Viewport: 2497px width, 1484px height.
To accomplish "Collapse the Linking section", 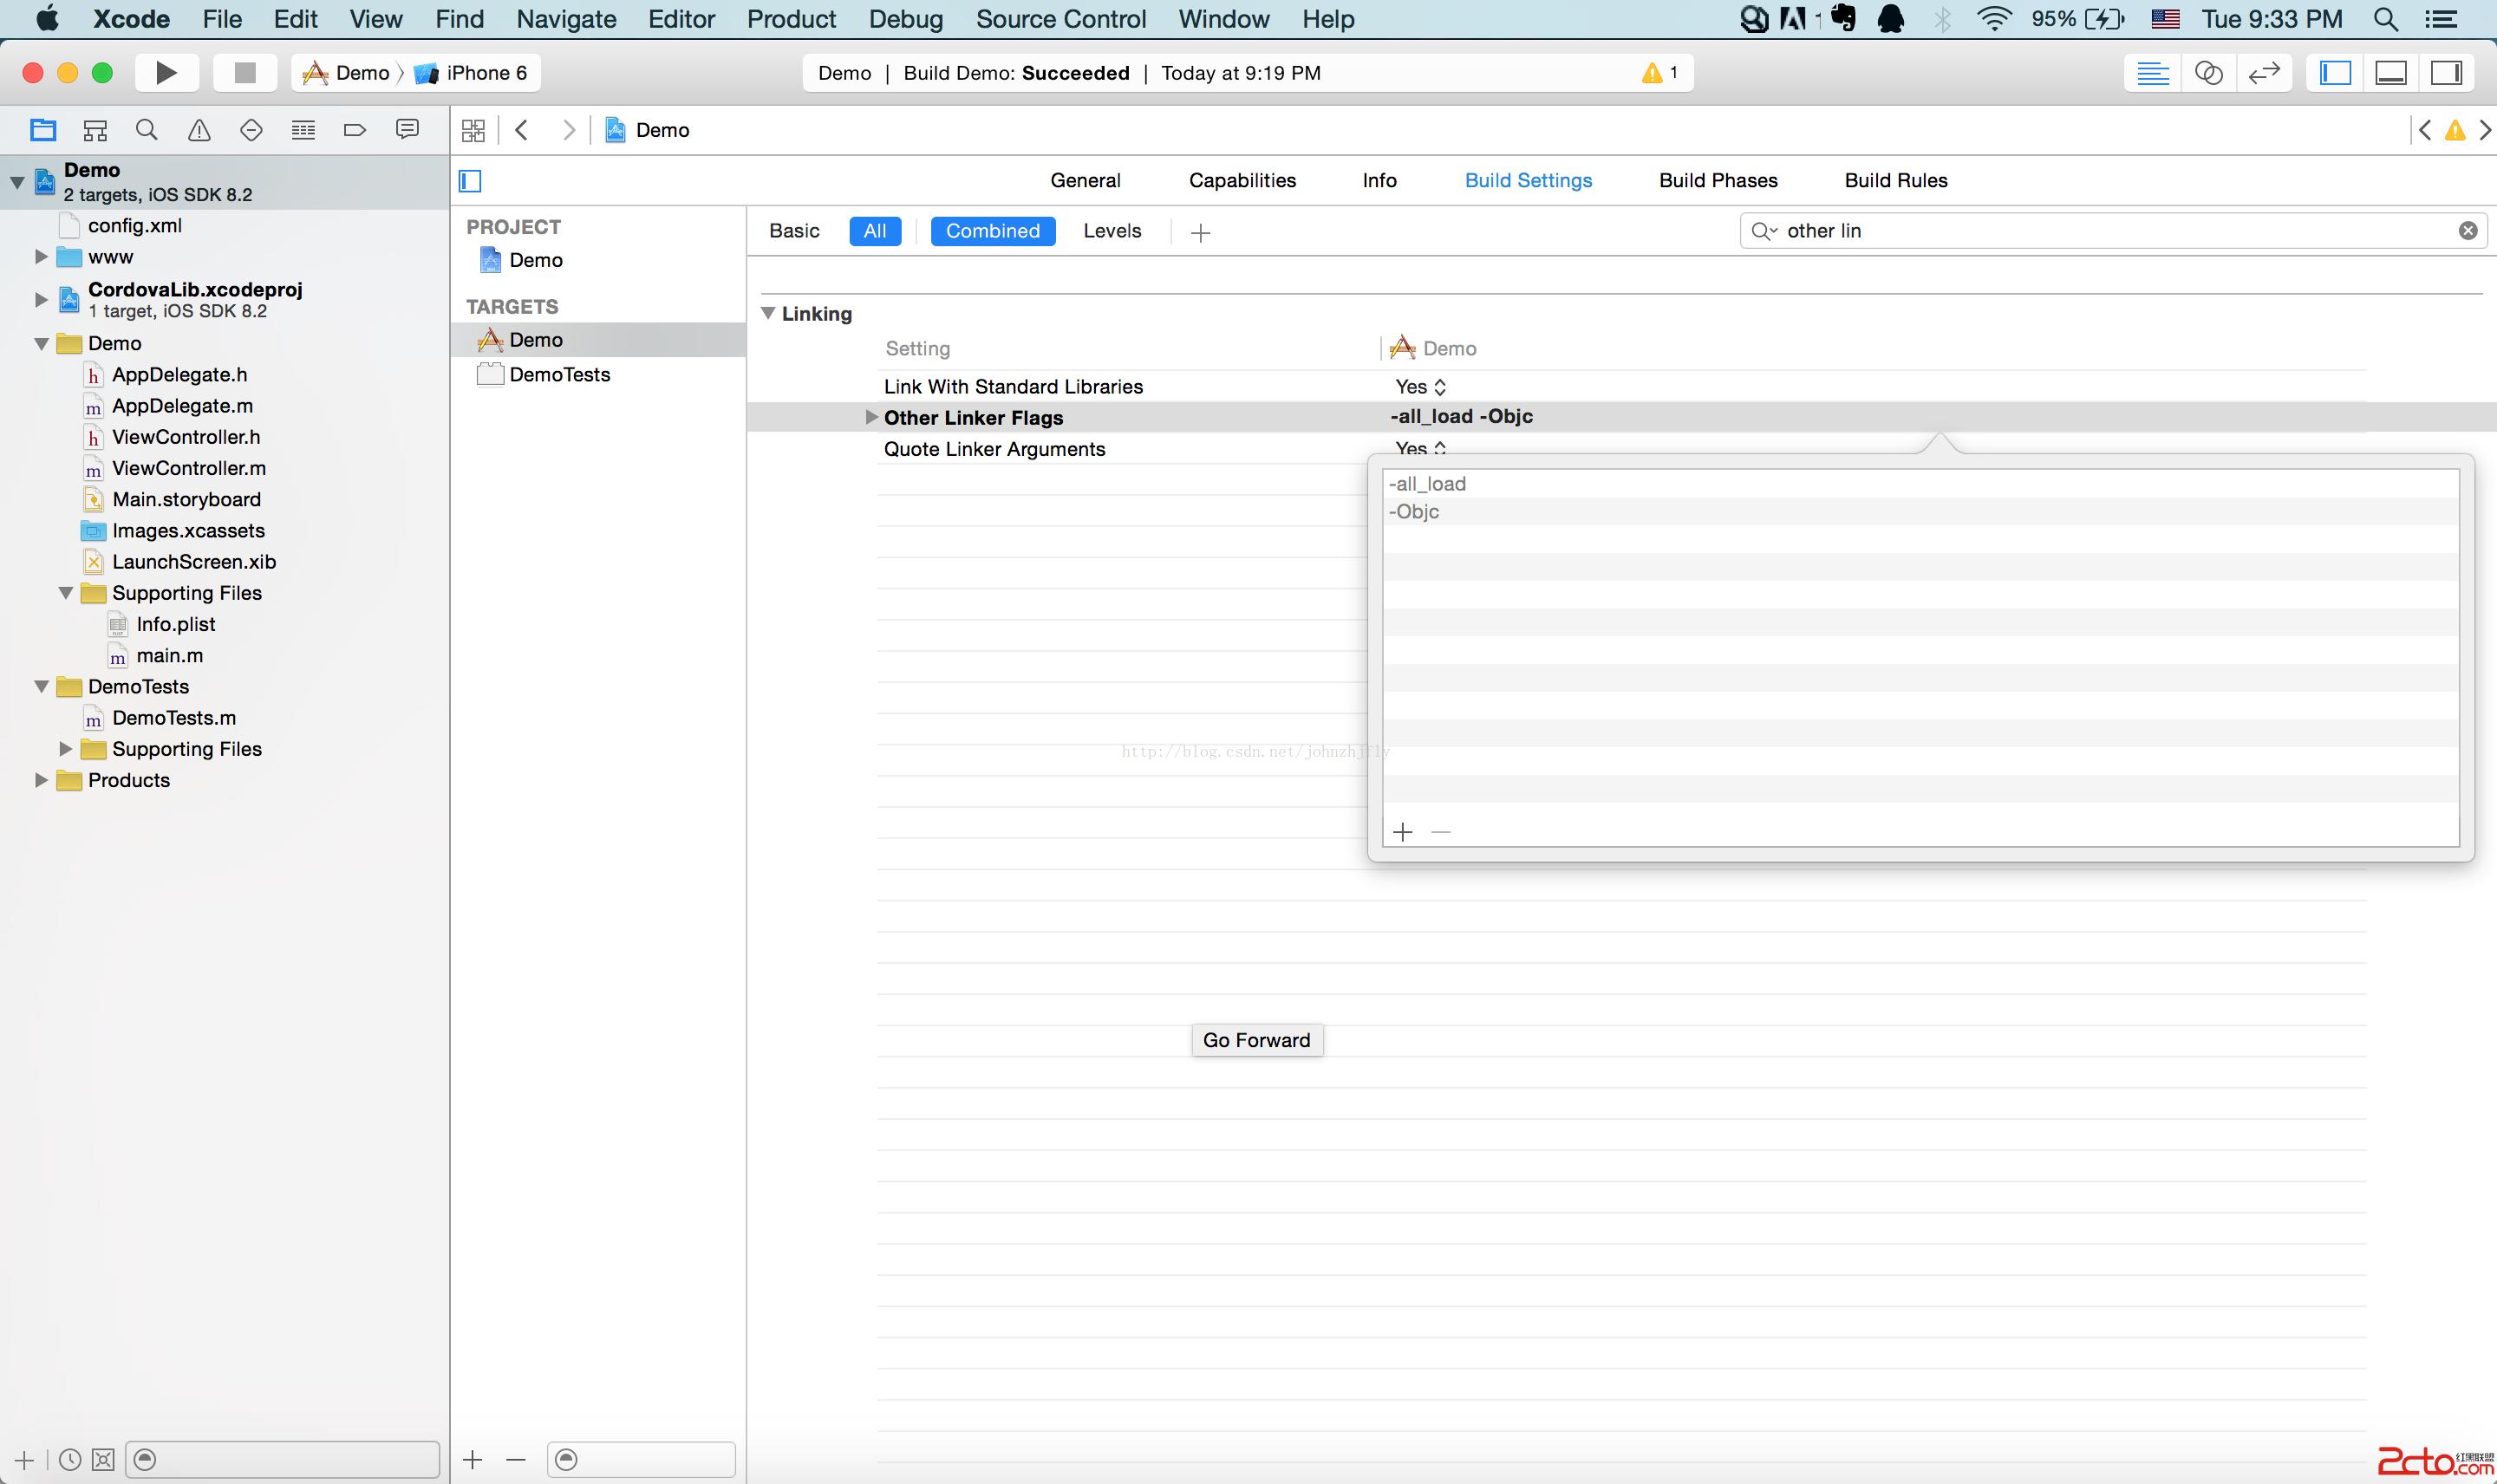I will 768,313.
